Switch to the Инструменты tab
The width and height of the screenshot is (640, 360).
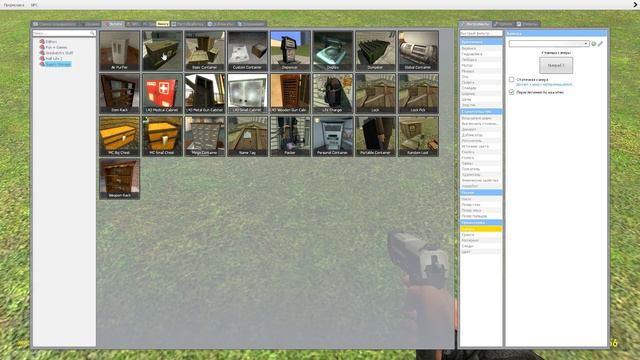[x=475, y=24]
